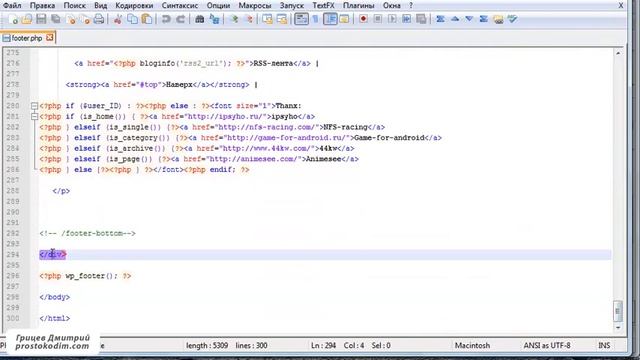Click the </html> tag on line 300
The height and width of the screenshot is (360, 640).
[x=55, y=318]
